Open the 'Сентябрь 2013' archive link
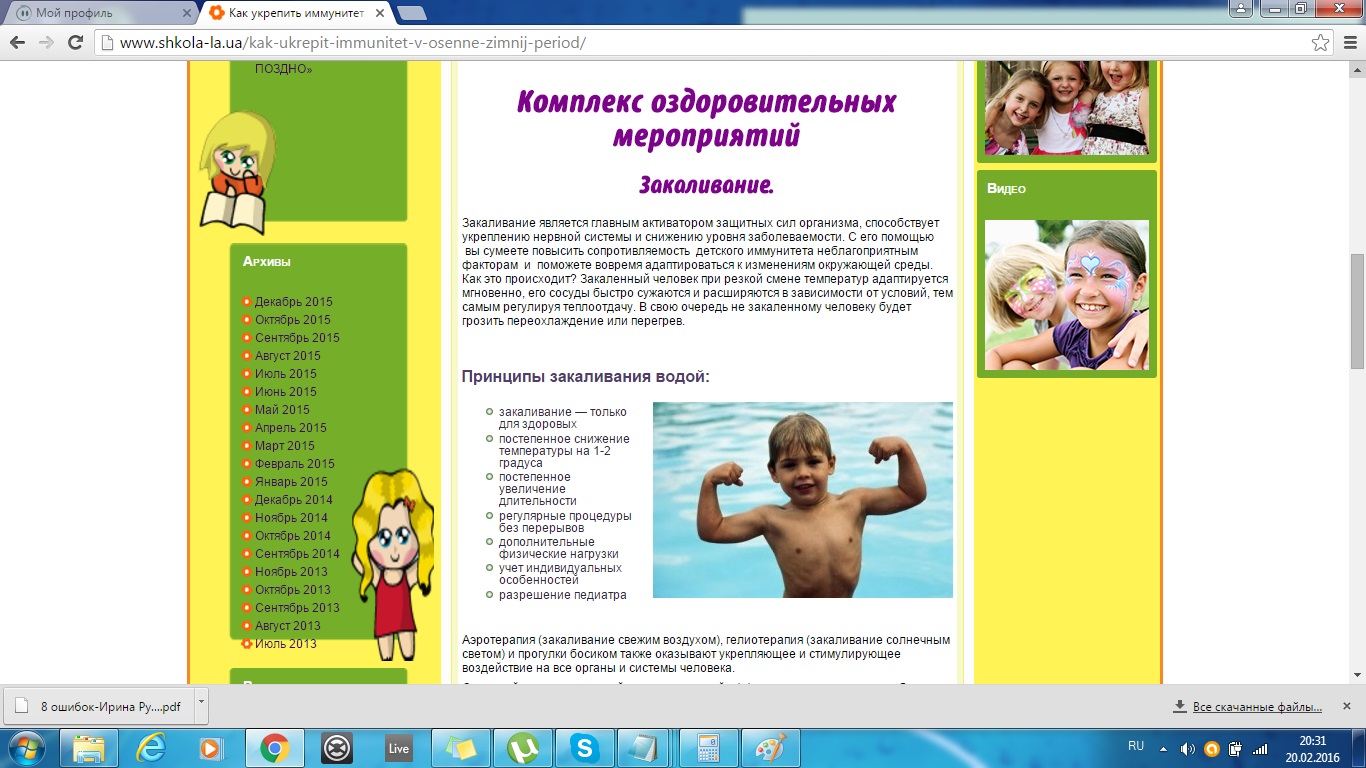This screenshot has height=768, width=1366. click(297, 608)
